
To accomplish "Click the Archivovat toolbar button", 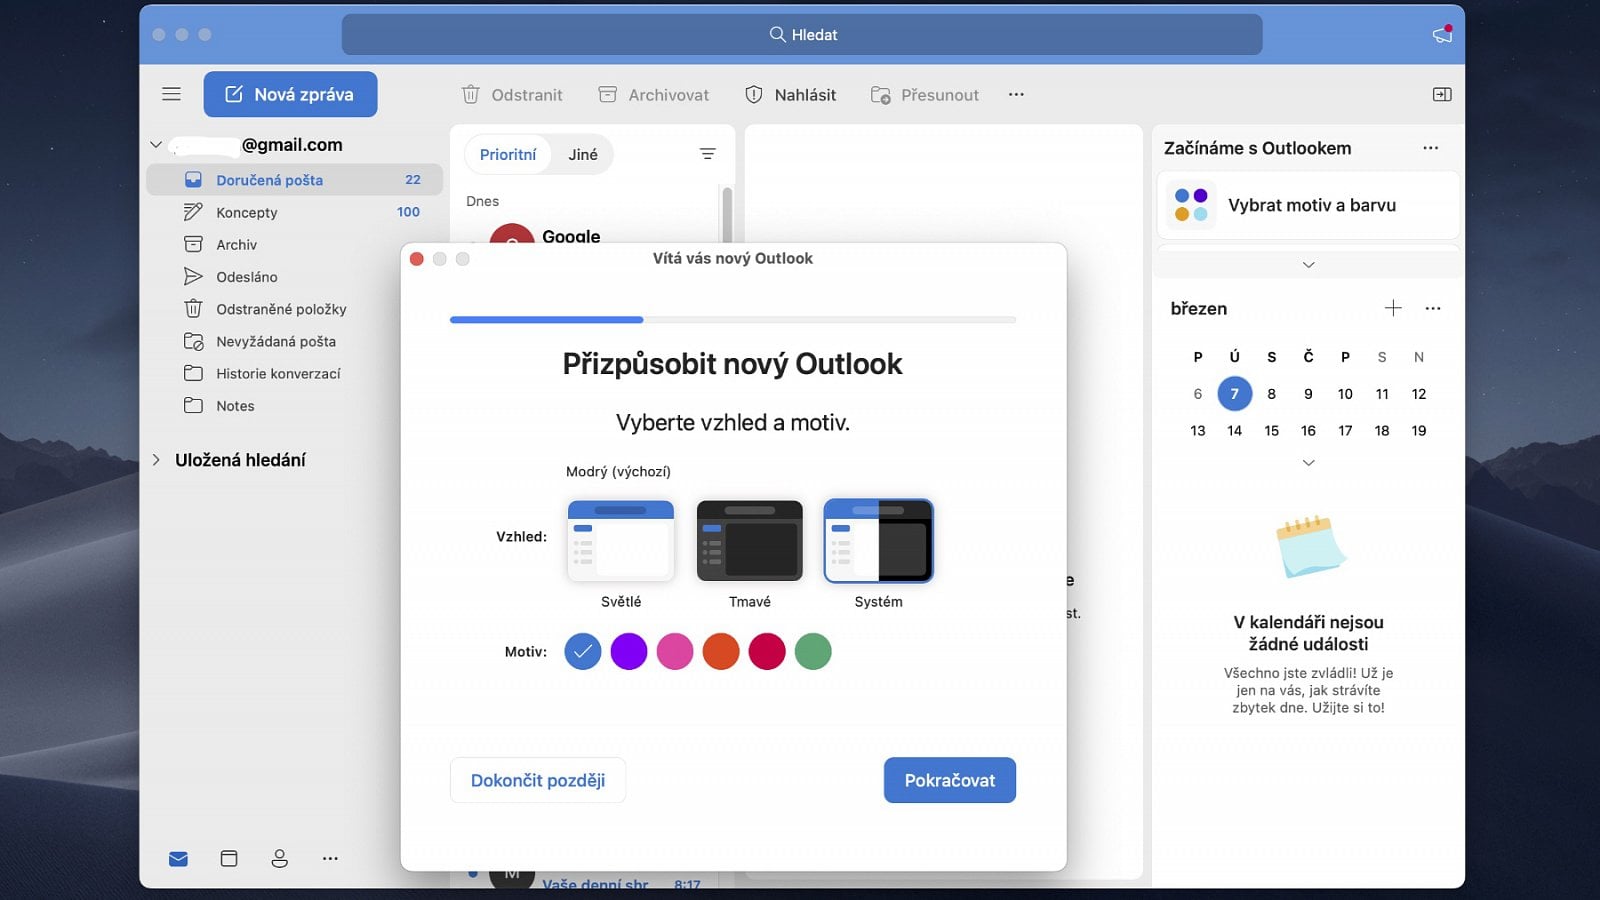I will 653,94.
